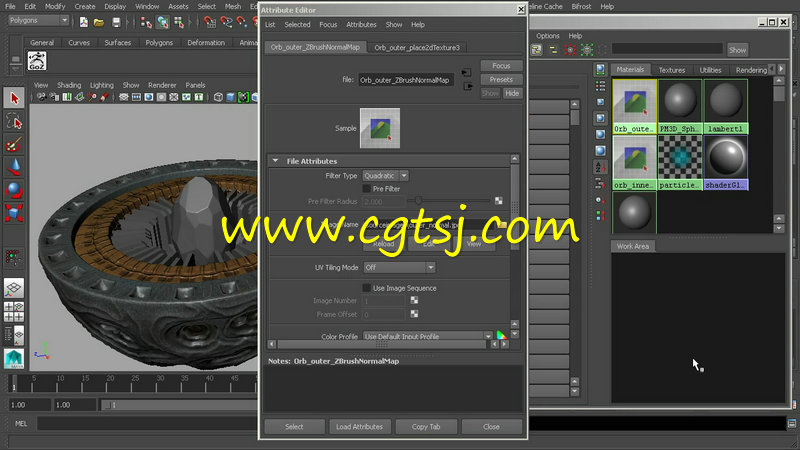Open the viewport Shading menu
Viewport: 800px width, 450px height.
click(x=69, y=85)
